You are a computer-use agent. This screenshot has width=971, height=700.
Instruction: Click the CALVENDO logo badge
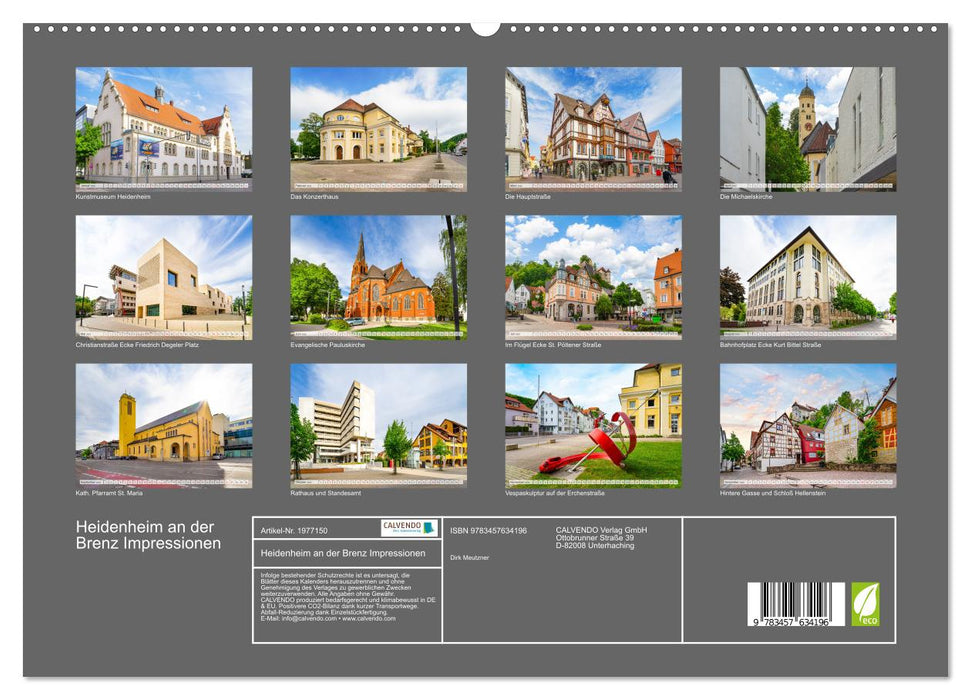[x=409, y=528]
